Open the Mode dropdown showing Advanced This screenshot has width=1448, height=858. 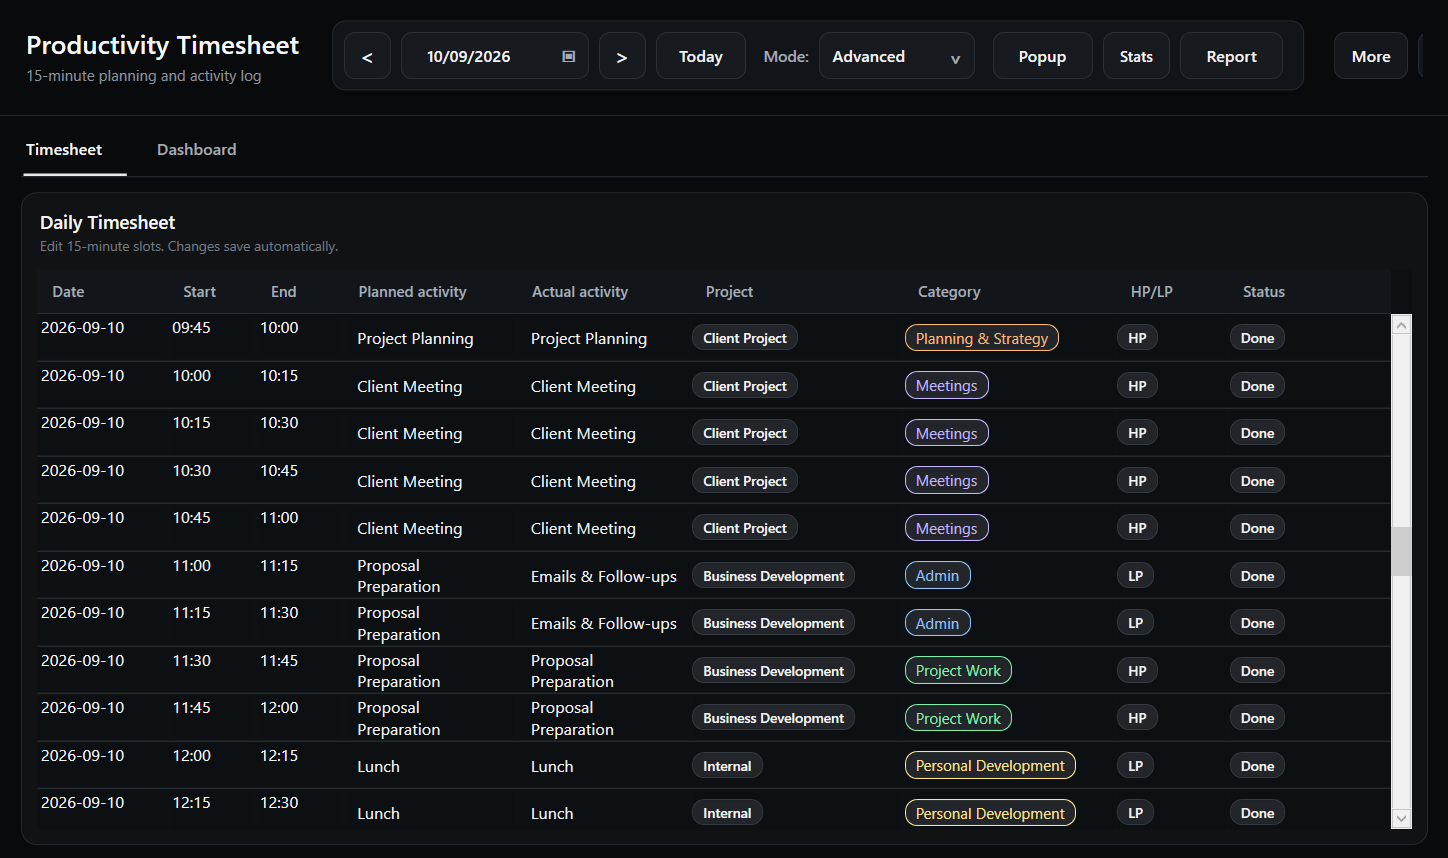click(x=896, y=56)
